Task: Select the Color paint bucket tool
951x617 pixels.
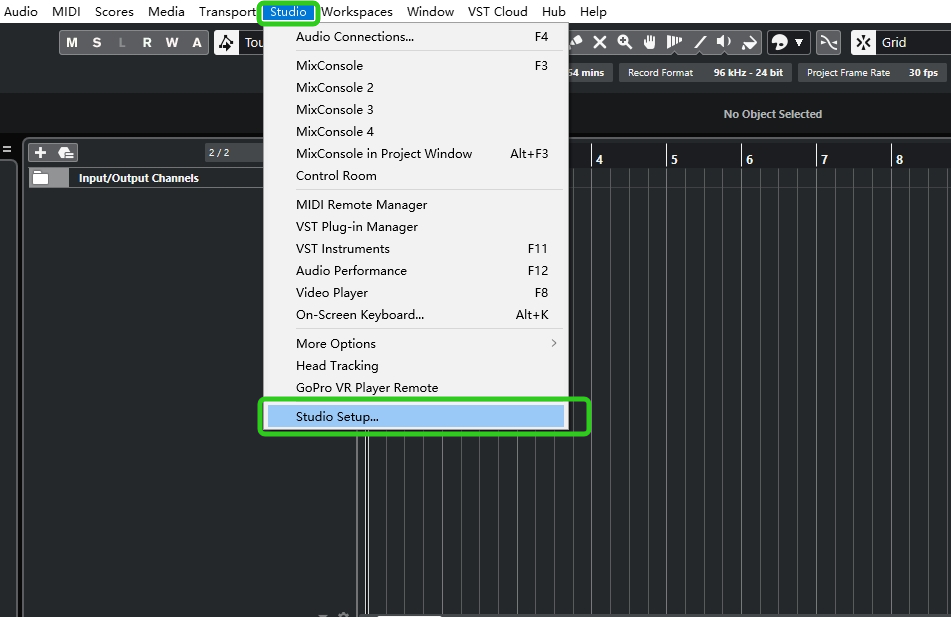Action: click(750, 42)
